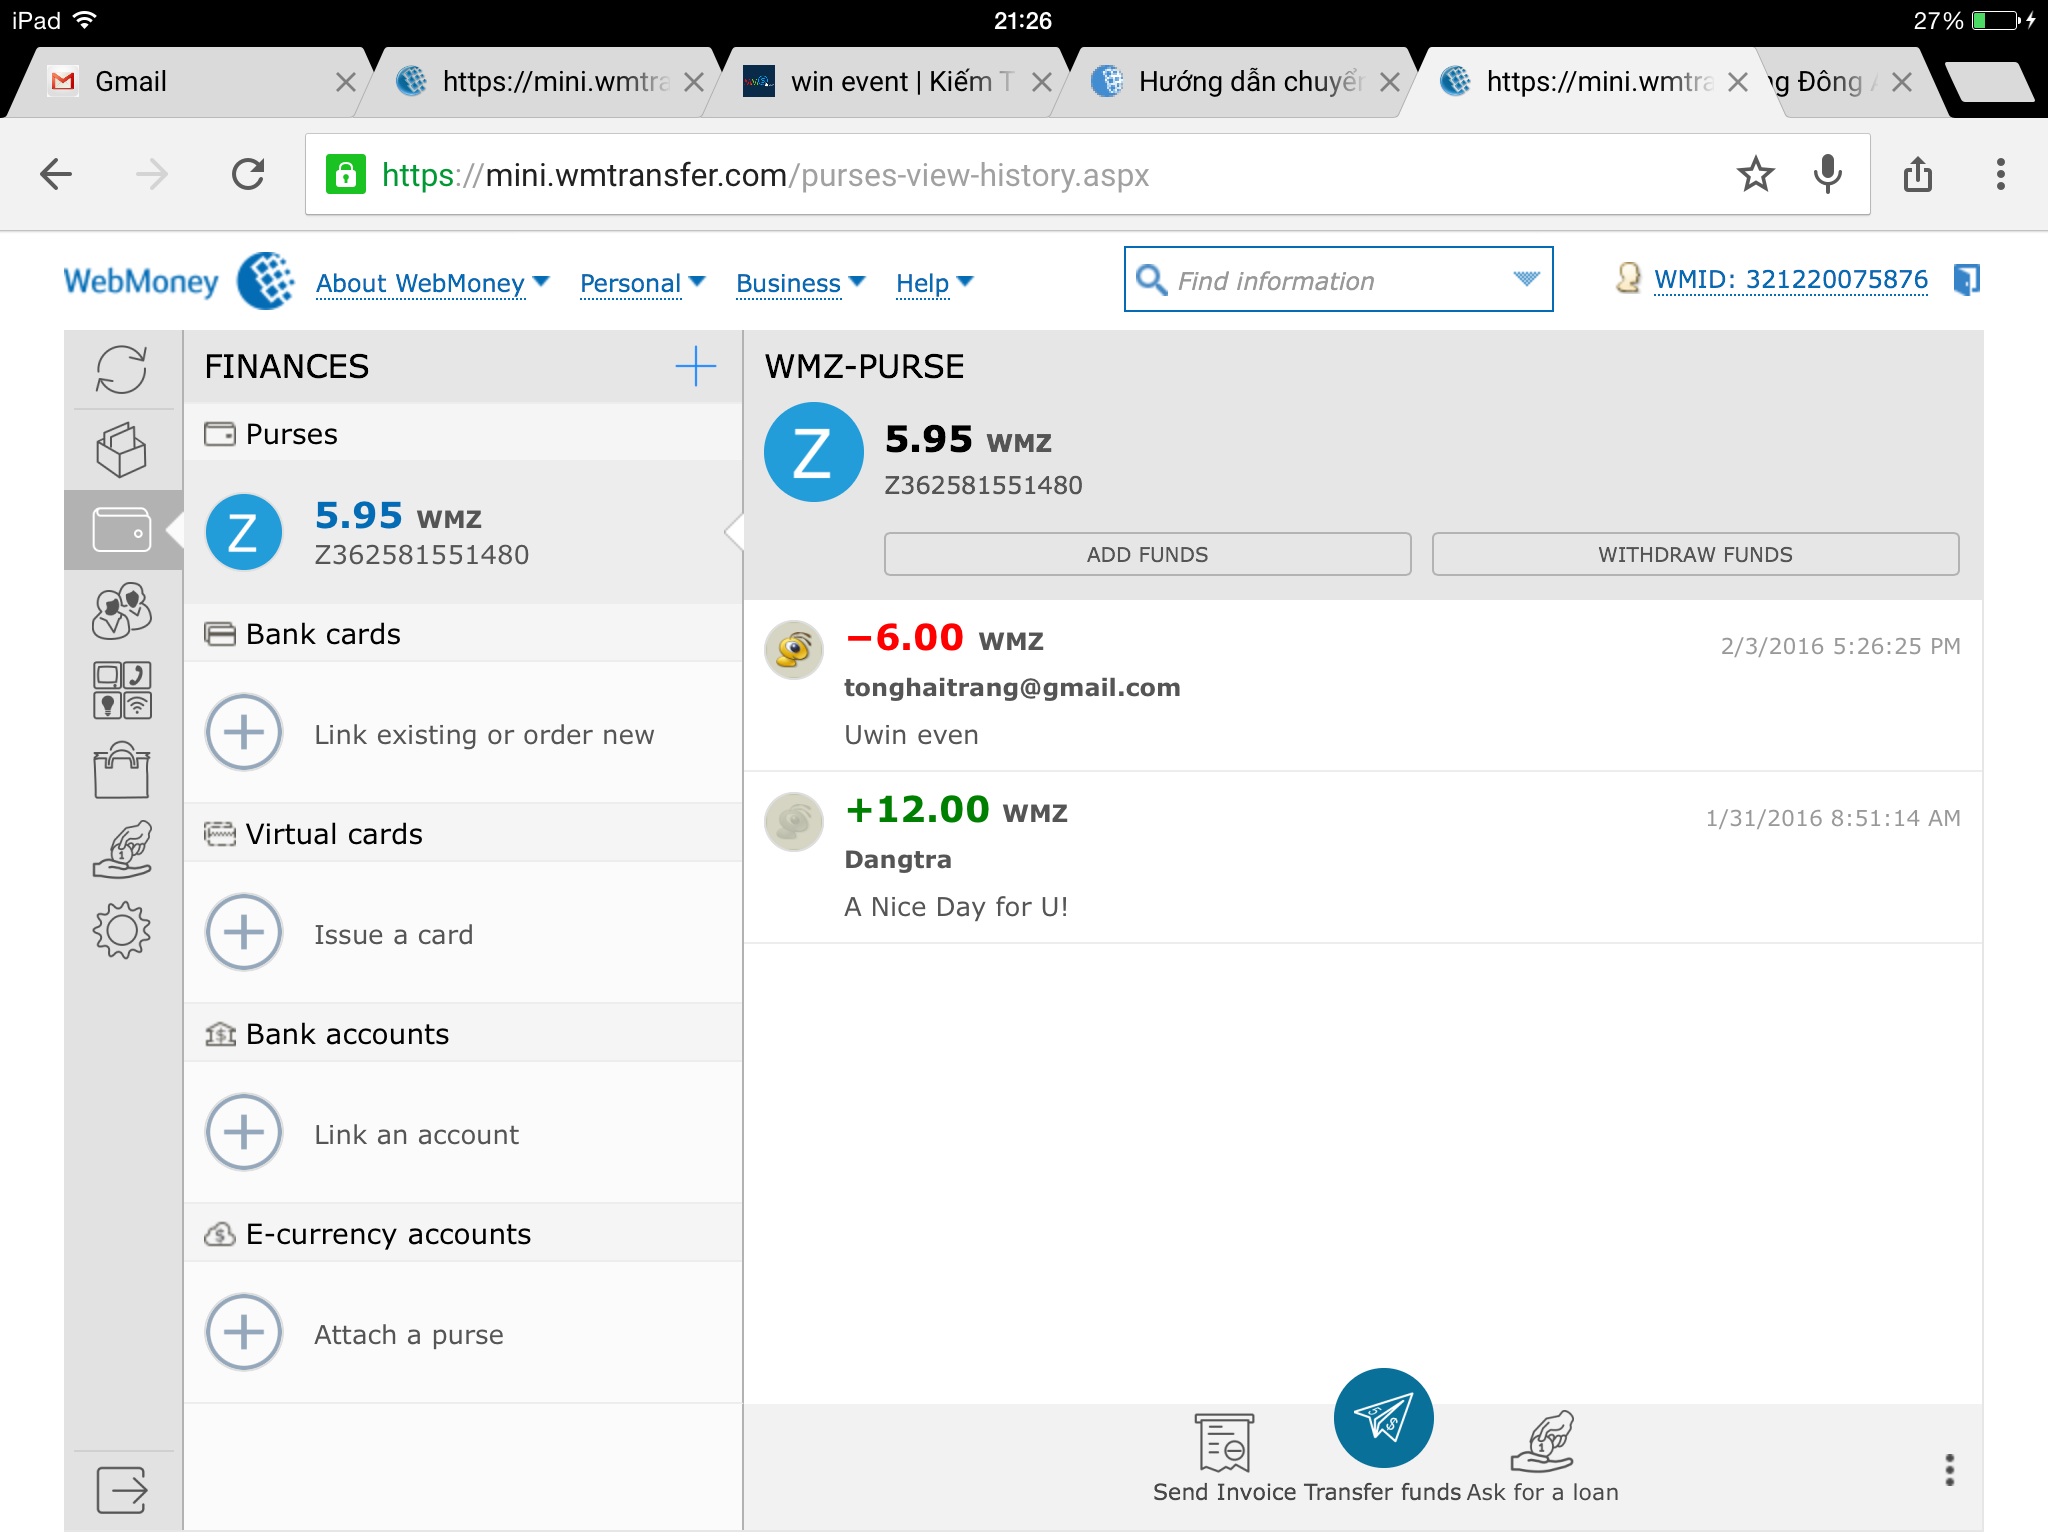Click the purse number Z362581551480 in header
The image size is (2048, 1536).
click(x=983, y=486)
